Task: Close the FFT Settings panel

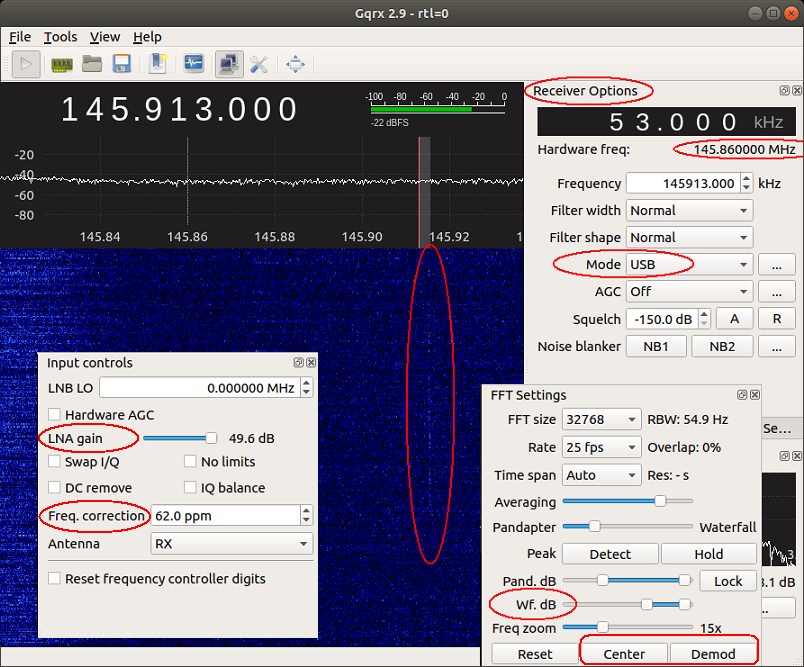Action: (x=755, y=395)
